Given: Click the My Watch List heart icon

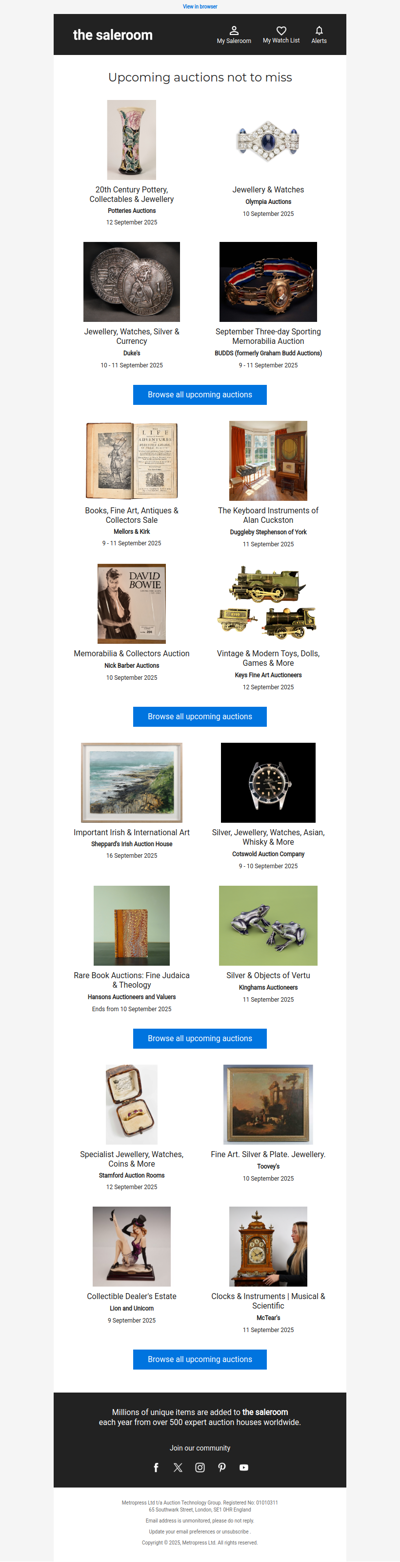Looking at the screenshot, I should point(281,31).
